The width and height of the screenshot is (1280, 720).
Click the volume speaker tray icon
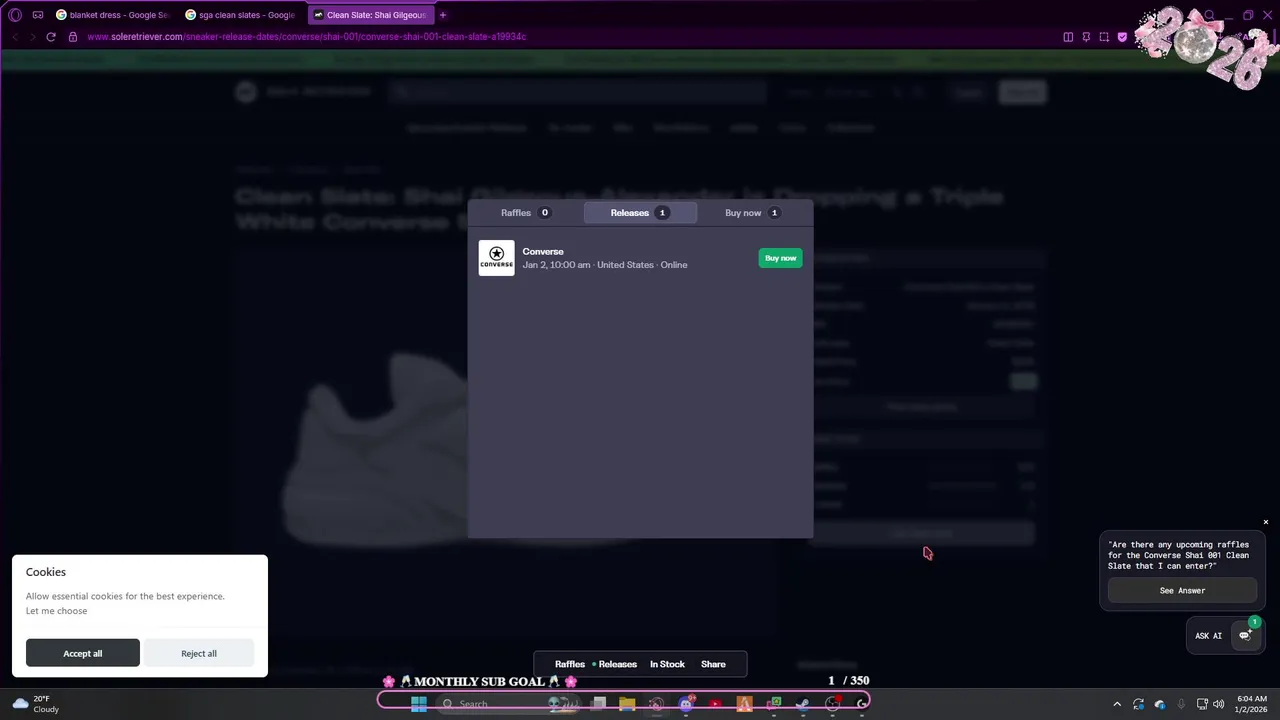[x=1218, y=704]
